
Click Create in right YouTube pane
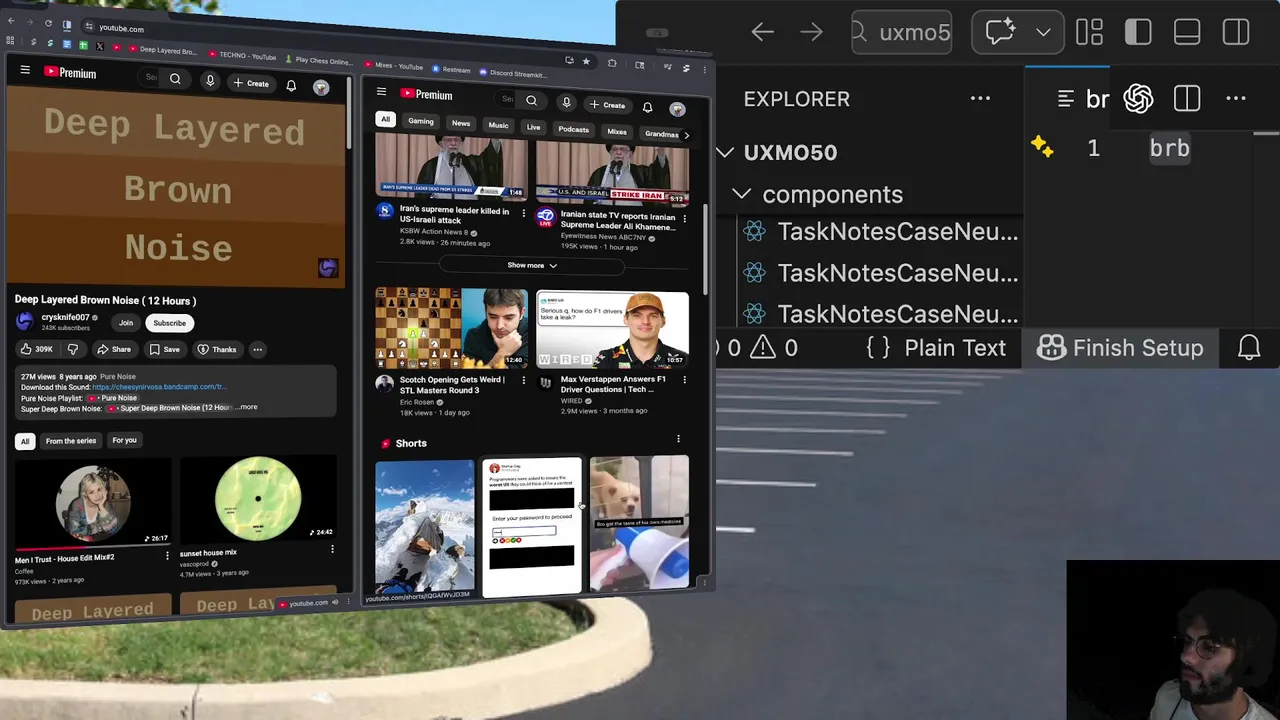click(608, 105)
